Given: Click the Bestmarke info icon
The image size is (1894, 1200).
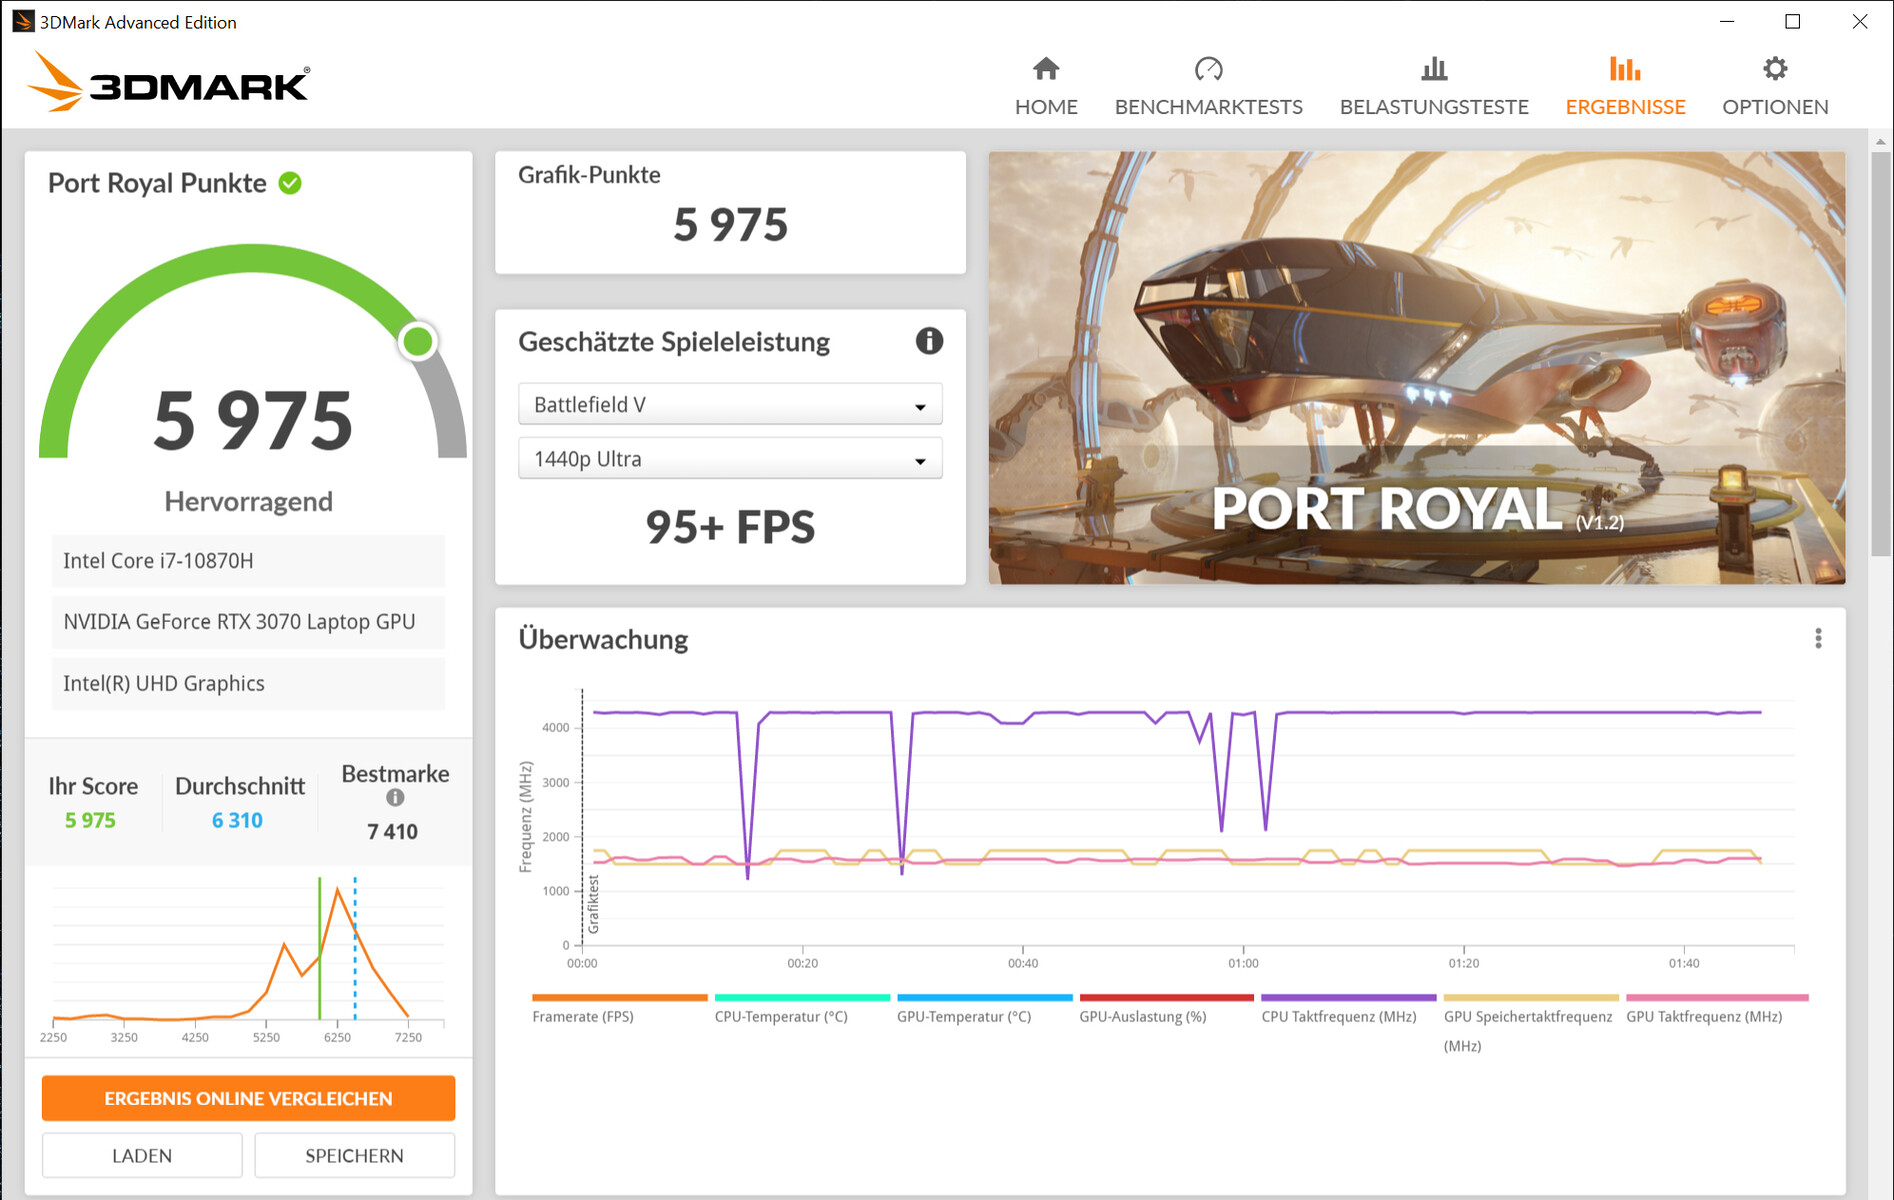Looking at the screenshot, I should pyautogui.click(x=395, y=797).
